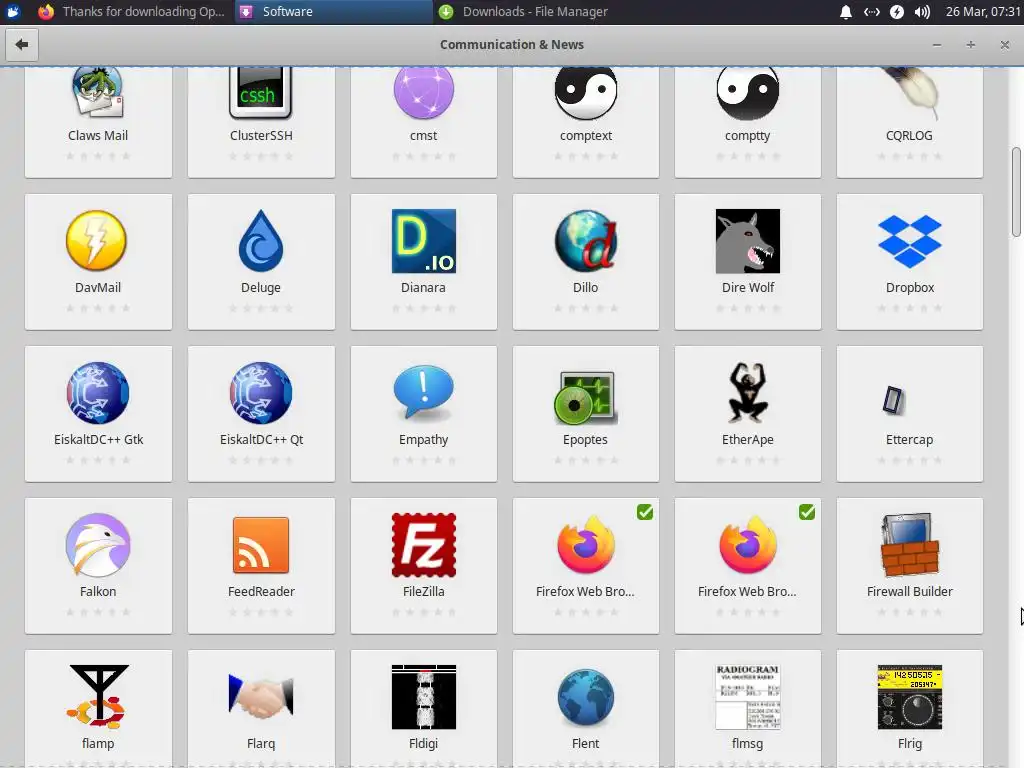The height and width of the screenshot is (768, 1024).
Task: Click the star rating under Empathy
Action: coord(423,460)
